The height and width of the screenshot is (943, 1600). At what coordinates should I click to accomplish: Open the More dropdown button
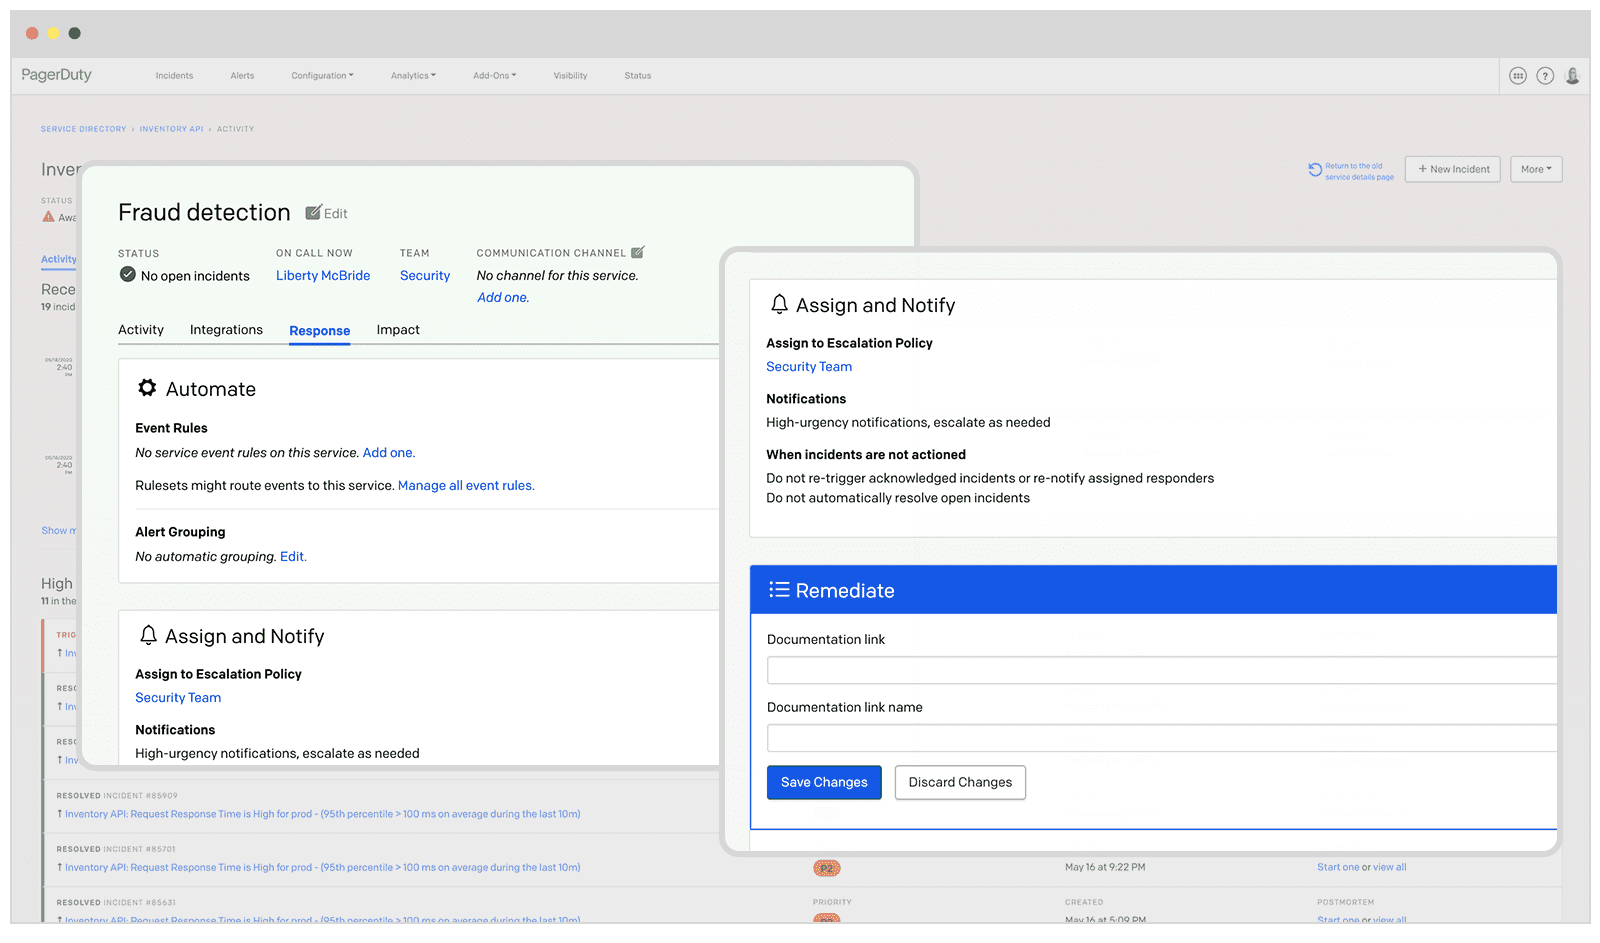(x=1536, y=170)
